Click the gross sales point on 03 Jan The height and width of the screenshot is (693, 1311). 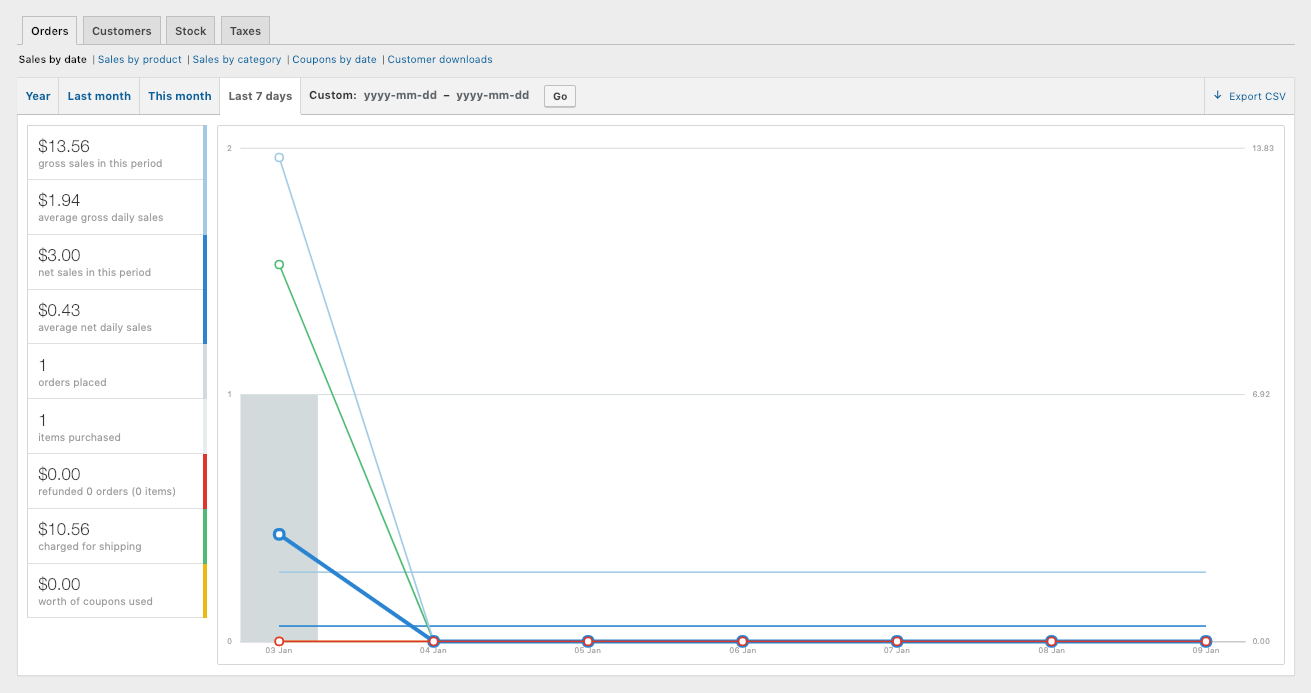click(x=279, y=157)
